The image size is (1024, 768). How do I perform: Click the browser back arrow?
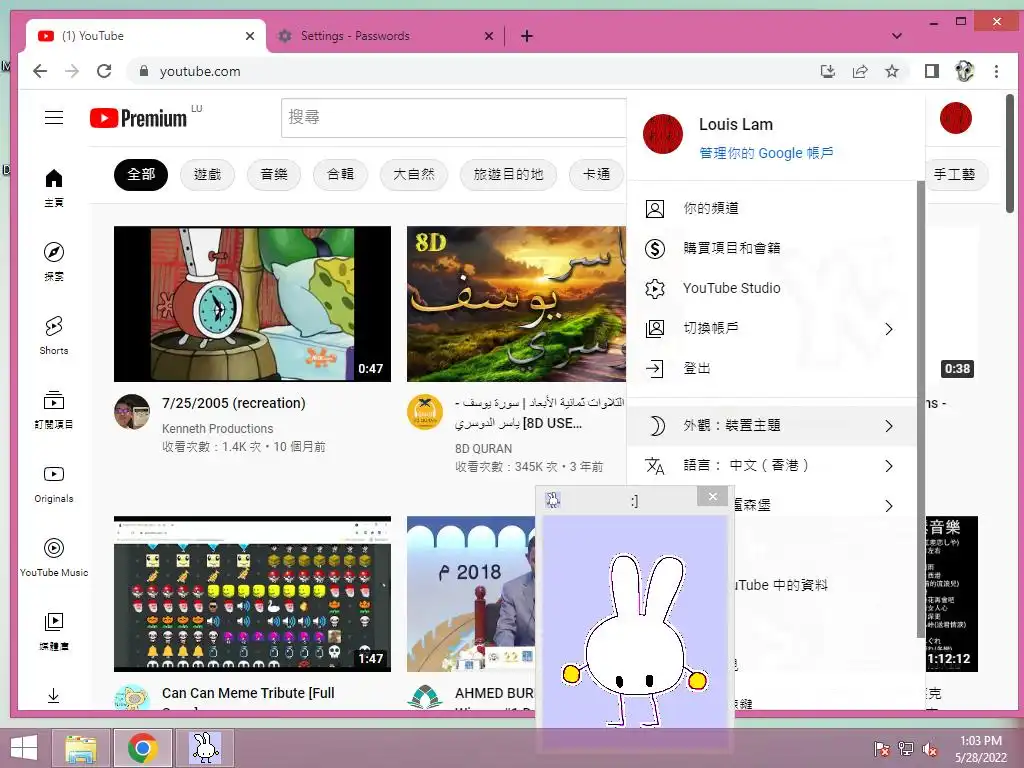click(x=40, y=71)
